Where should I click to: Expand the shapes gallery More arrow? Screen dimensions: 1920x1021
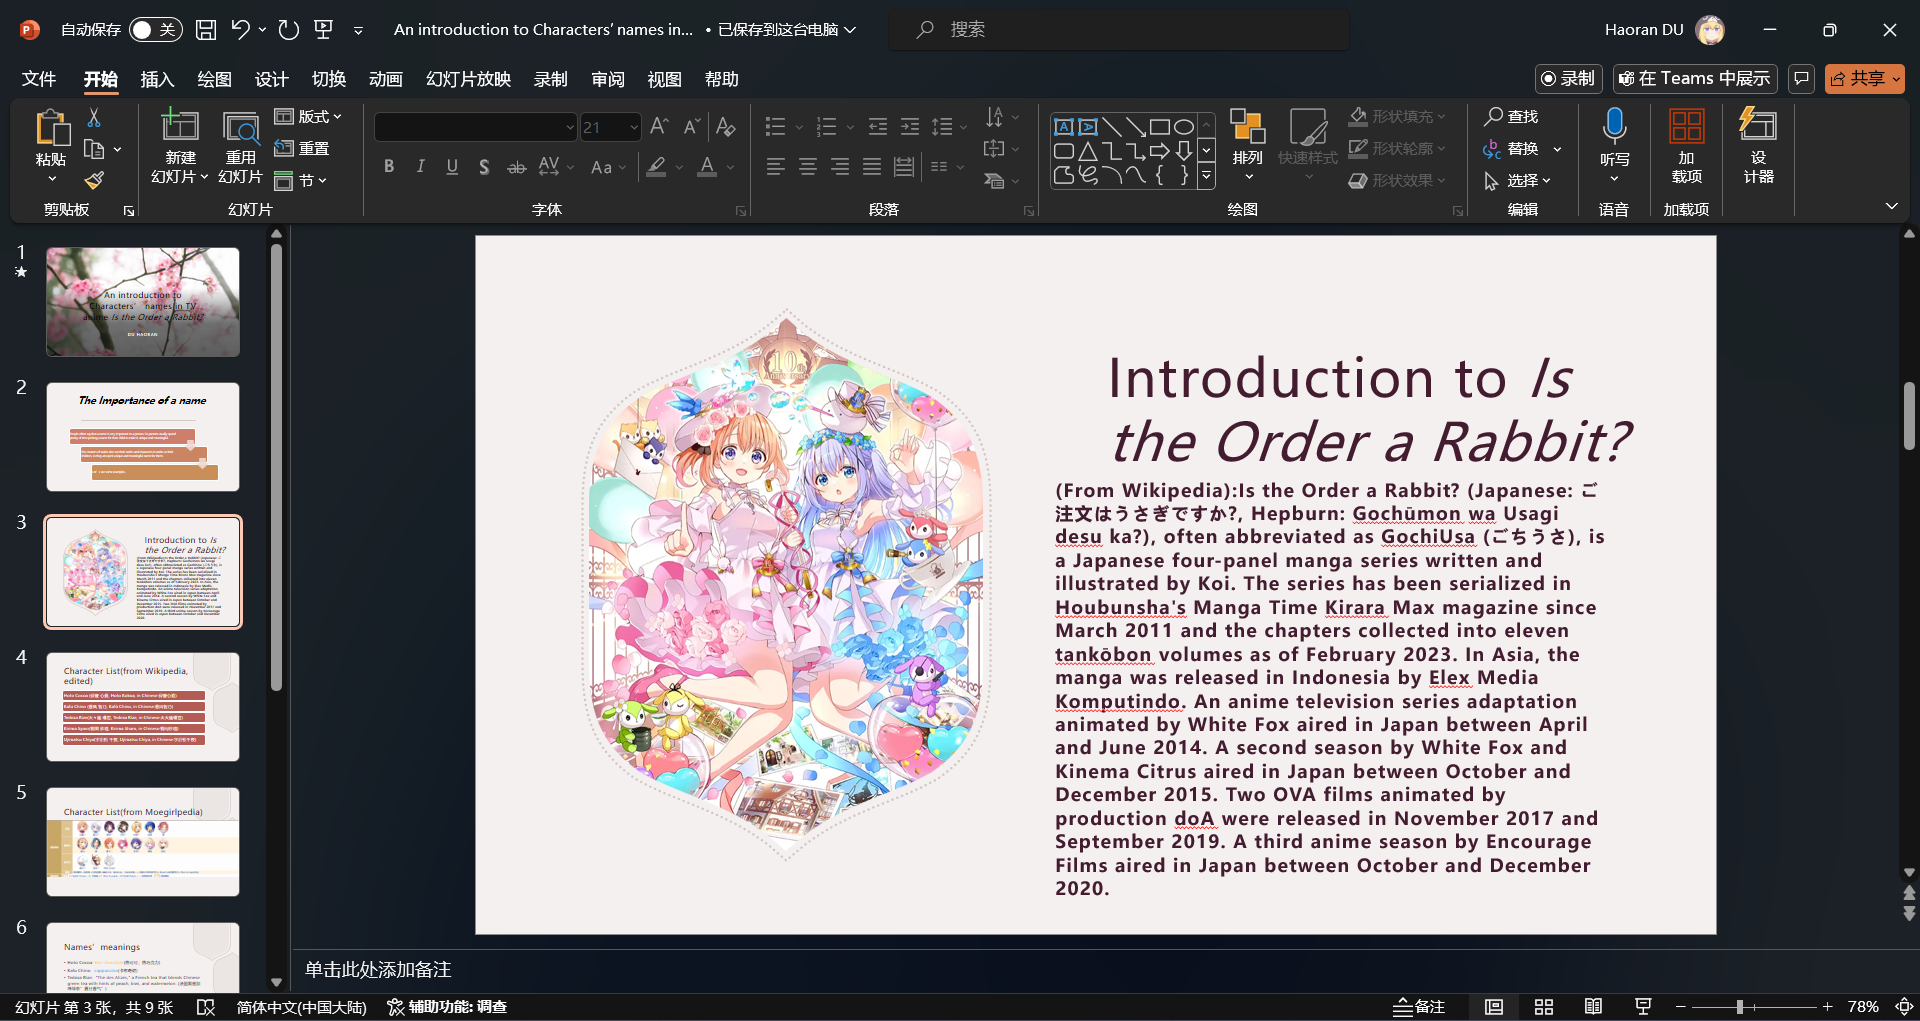[1207, 177]
